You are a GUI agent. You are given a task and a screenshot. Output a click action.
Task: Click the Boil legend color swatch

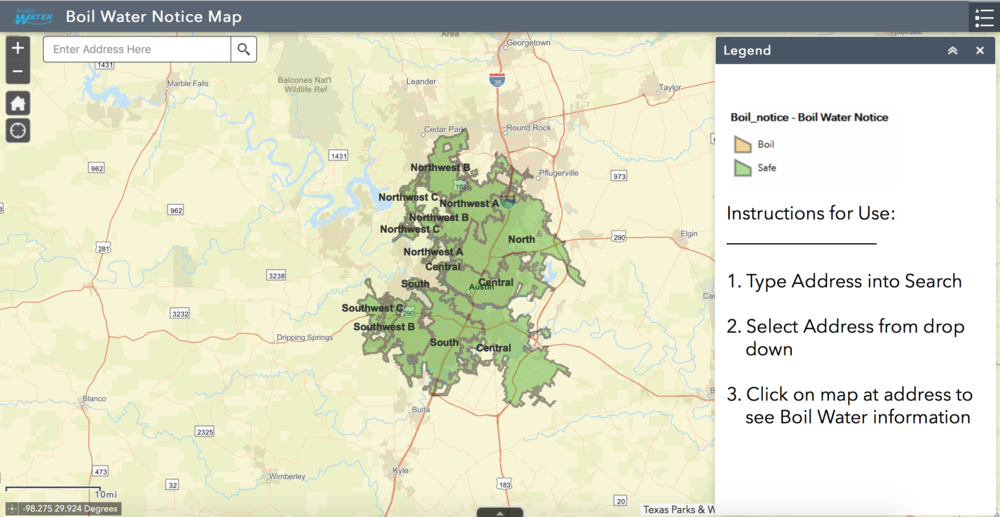coord(742,145)
